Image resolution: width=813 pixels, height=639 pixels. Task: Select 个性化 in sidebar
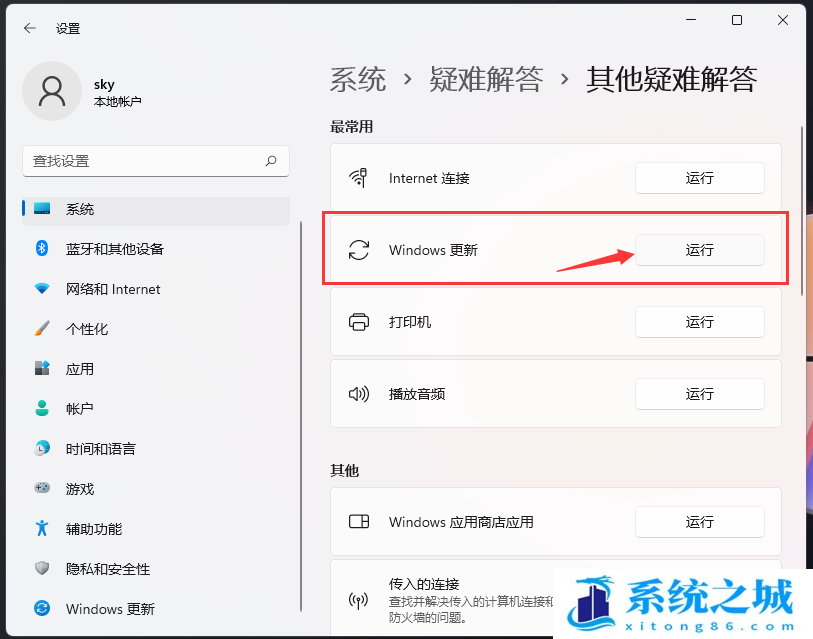click(87, 329)
